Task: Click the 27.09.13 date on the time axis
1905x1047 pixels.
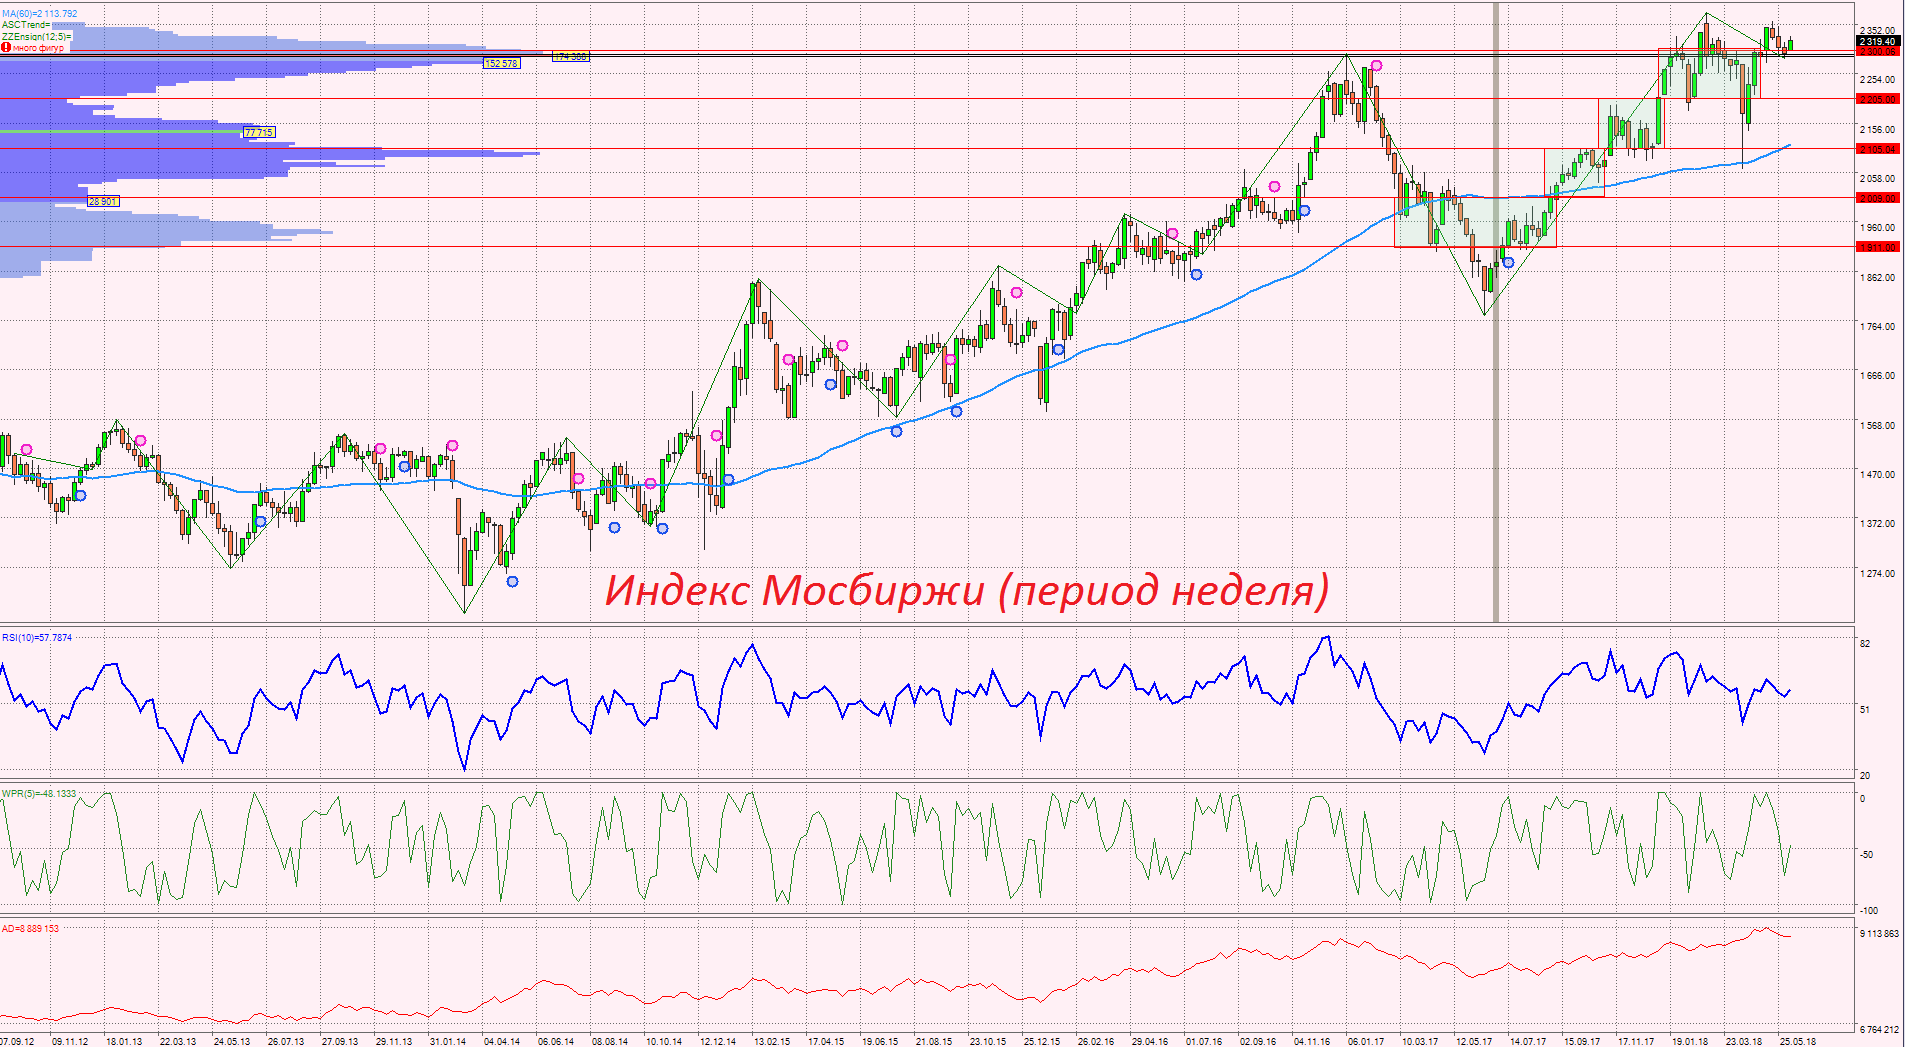Action: [x=340, y=1041]
